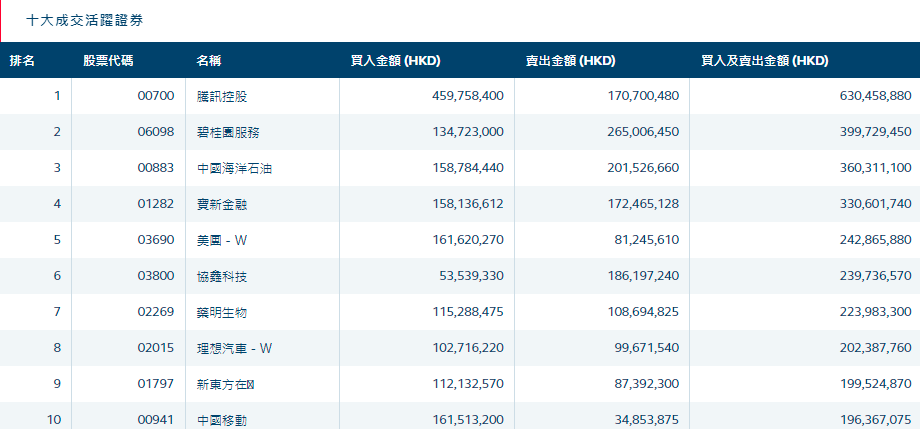Click the 名稱 column header

coord(209,60)
